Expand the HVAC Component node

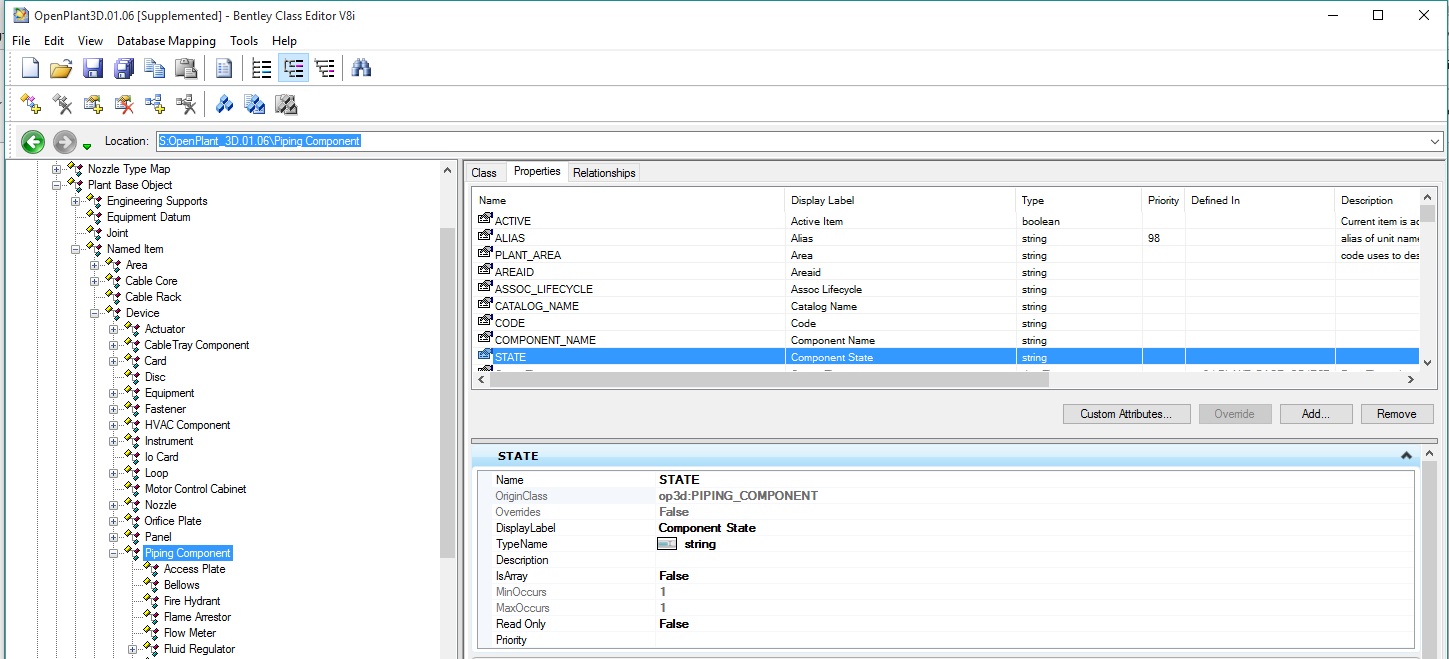pos(114,425)
